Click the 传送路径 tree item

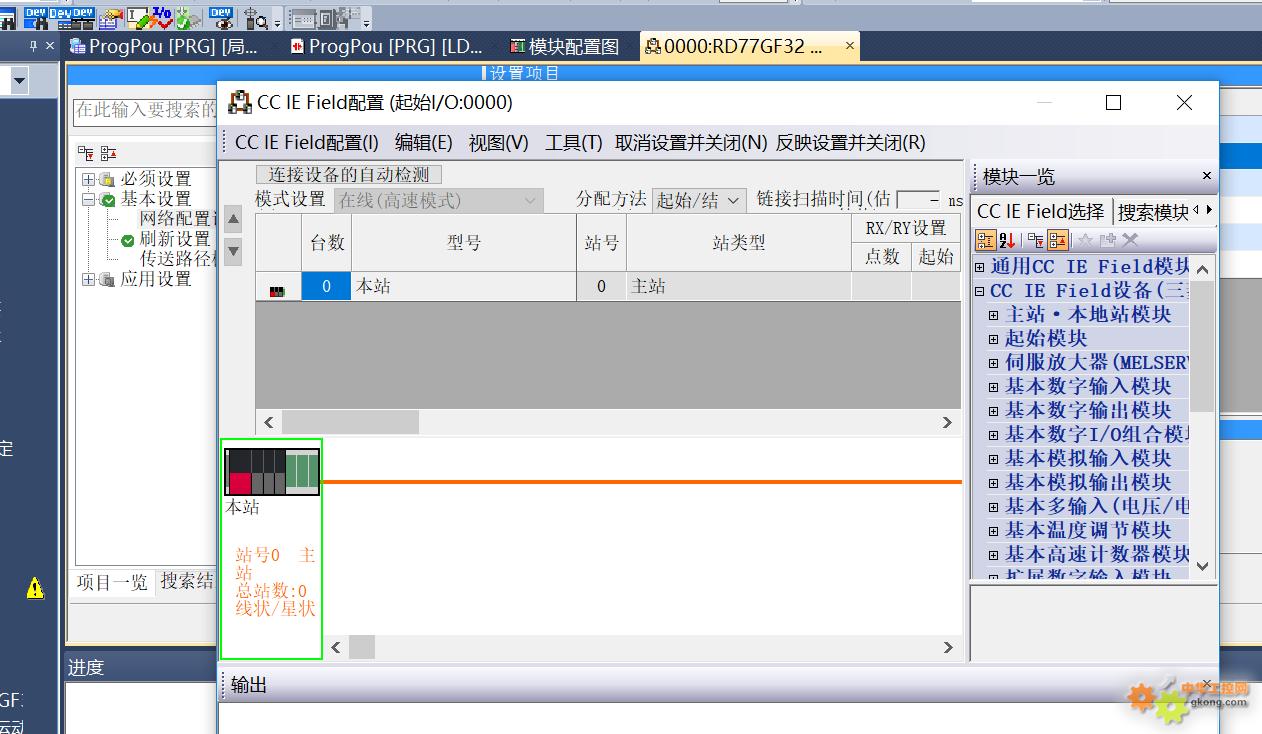tap(177, 259)
